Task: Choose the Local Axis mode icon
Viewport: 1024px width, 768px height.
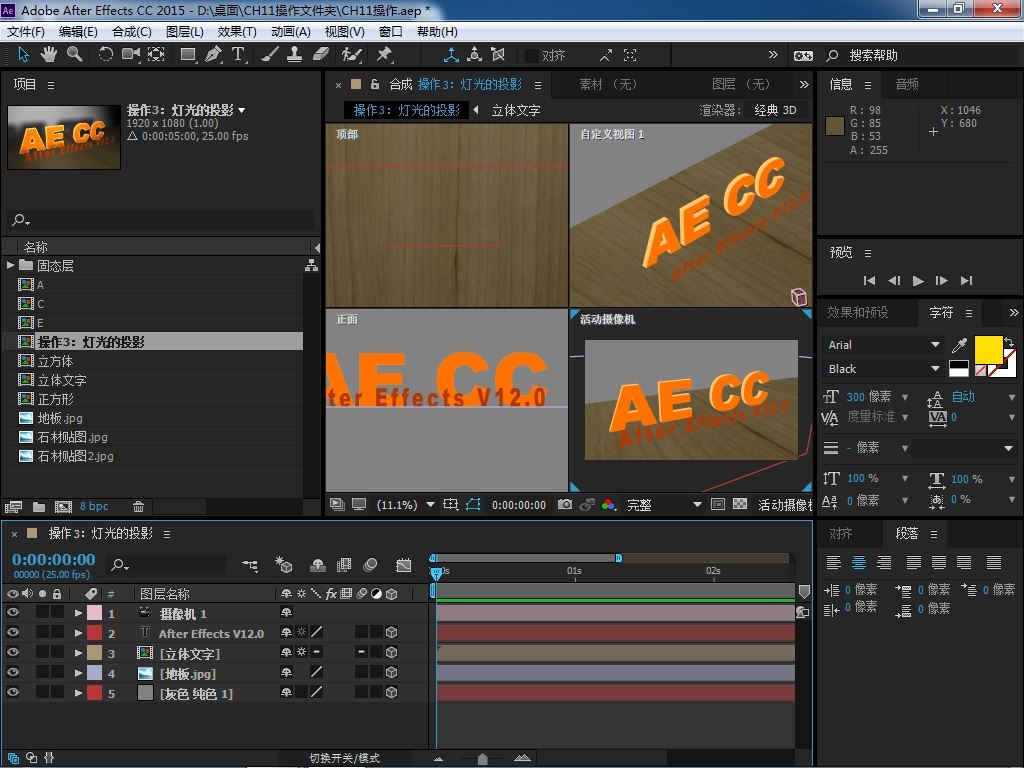Action: click(451, 55)
